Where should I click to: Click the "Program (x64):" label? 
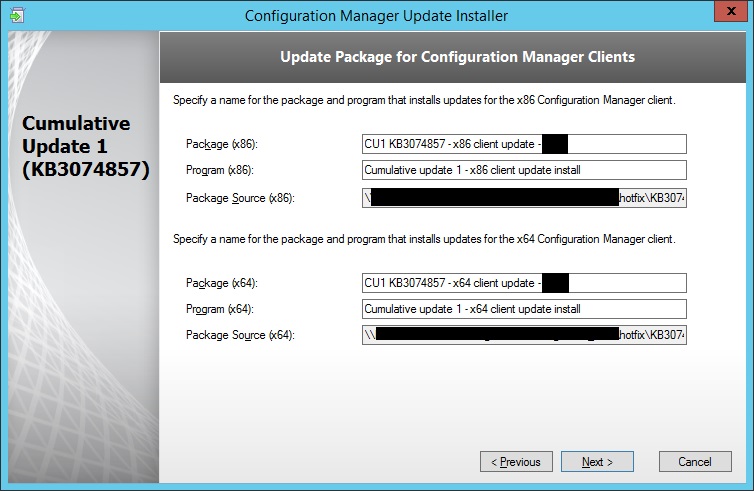pyautogui.click(x=222, y=309)
